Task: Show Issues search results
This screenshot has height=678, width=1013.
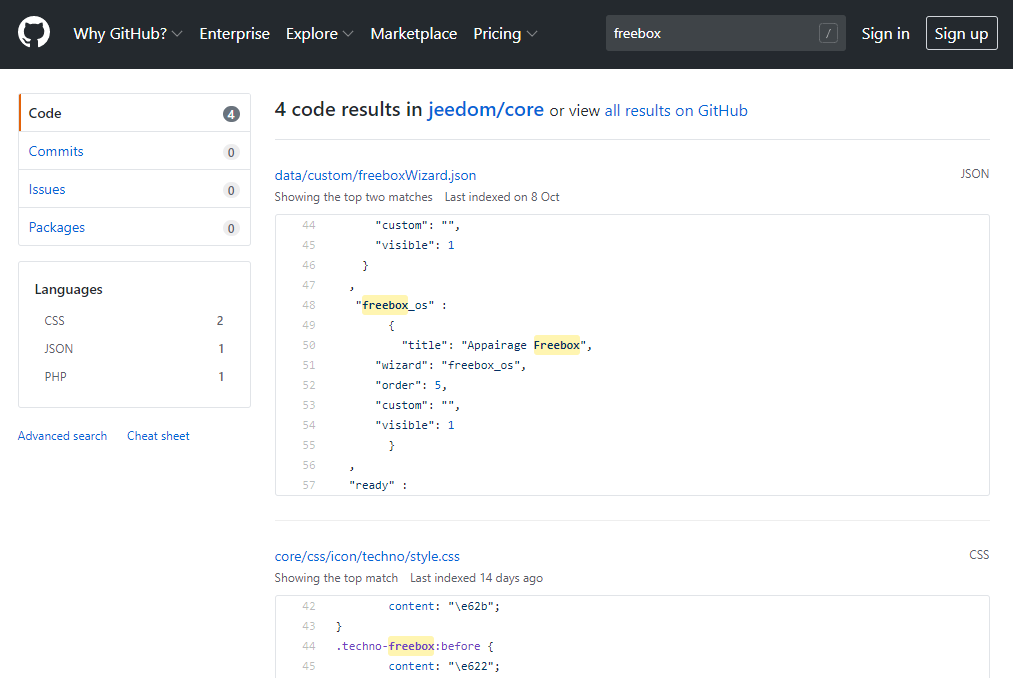Action: pyautogui.click(x=134, y=189)
